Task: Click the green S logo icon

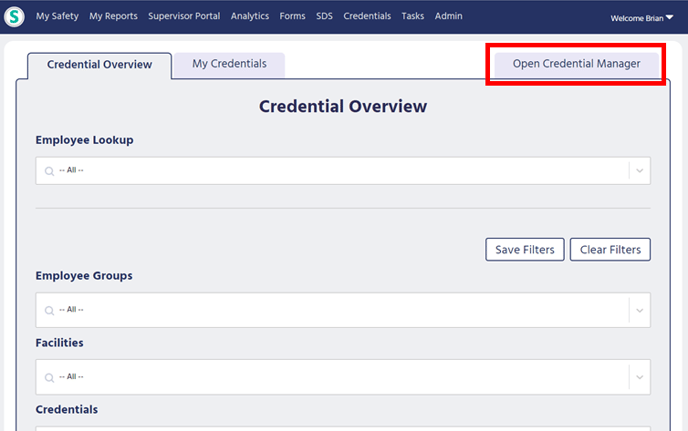Action: coord(14,17)
